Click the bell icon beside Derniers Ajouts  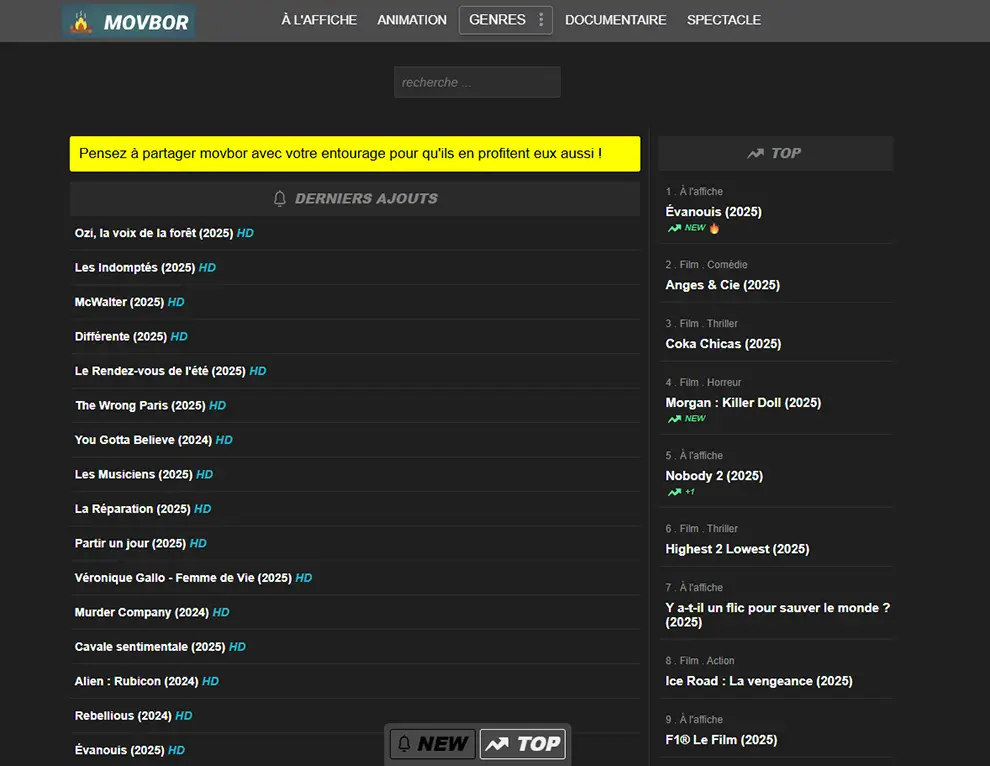coord(280,198)
